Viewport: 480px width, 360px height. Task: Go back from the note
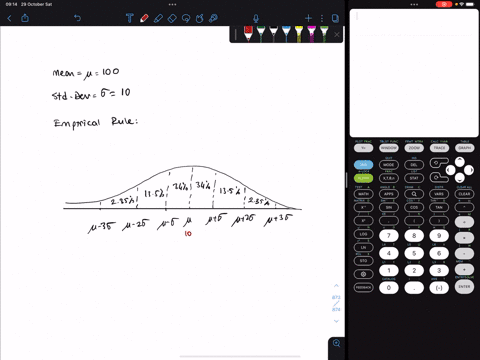click(x=9, y=18)
